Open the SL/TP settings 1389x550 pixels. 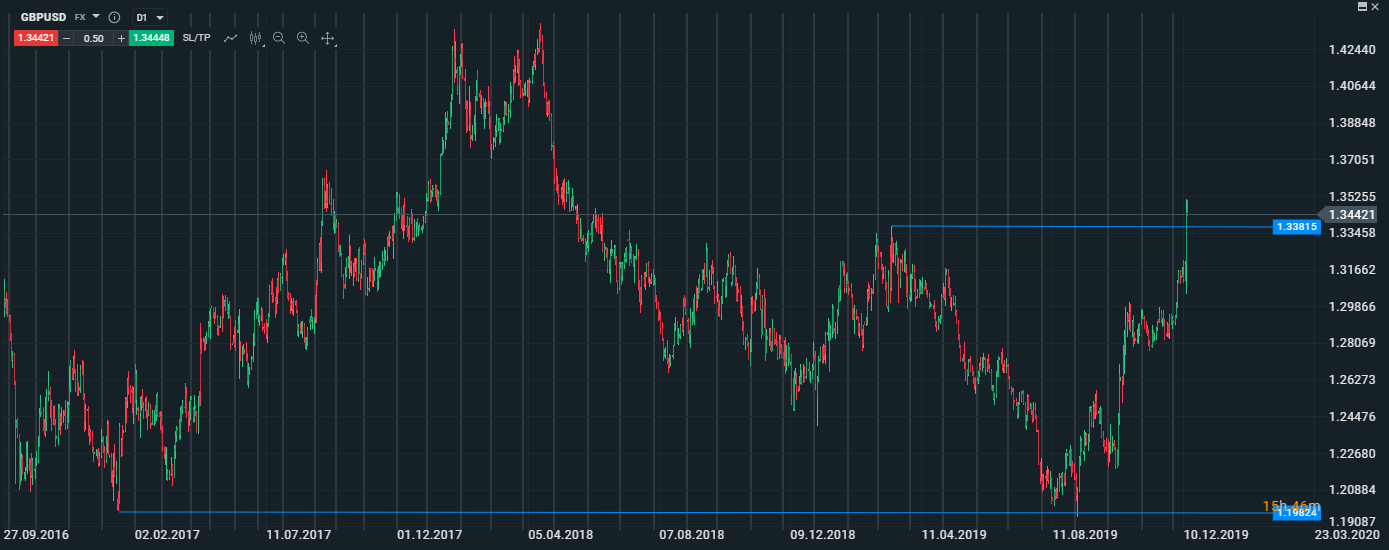tap(197, 38)
